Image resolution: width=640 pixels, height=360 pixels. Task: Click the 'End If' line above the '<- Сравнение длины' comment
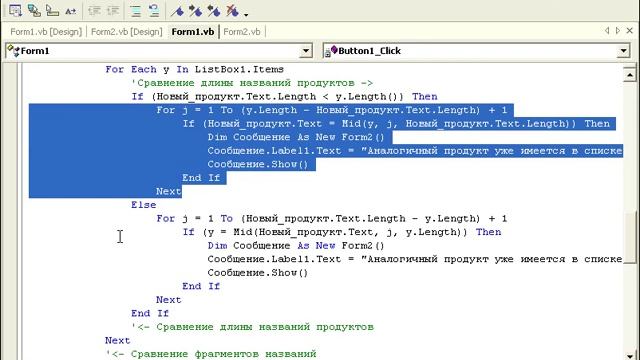pos(150,313)
